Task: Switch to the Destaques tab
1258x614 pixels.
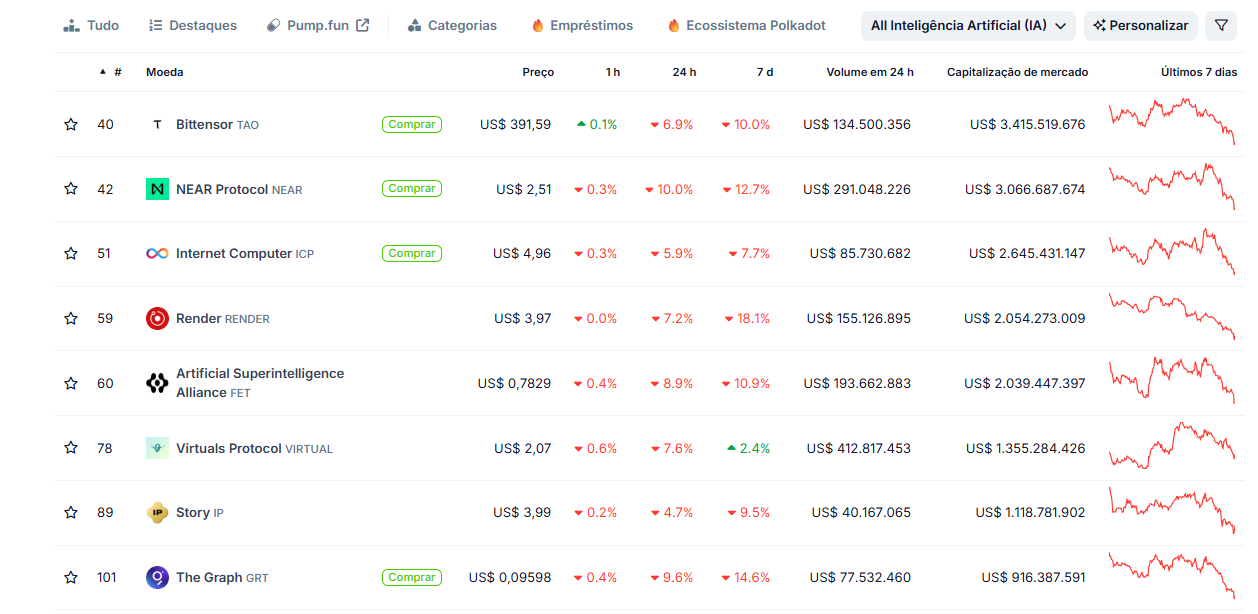Action: click(x=192, y=25)
